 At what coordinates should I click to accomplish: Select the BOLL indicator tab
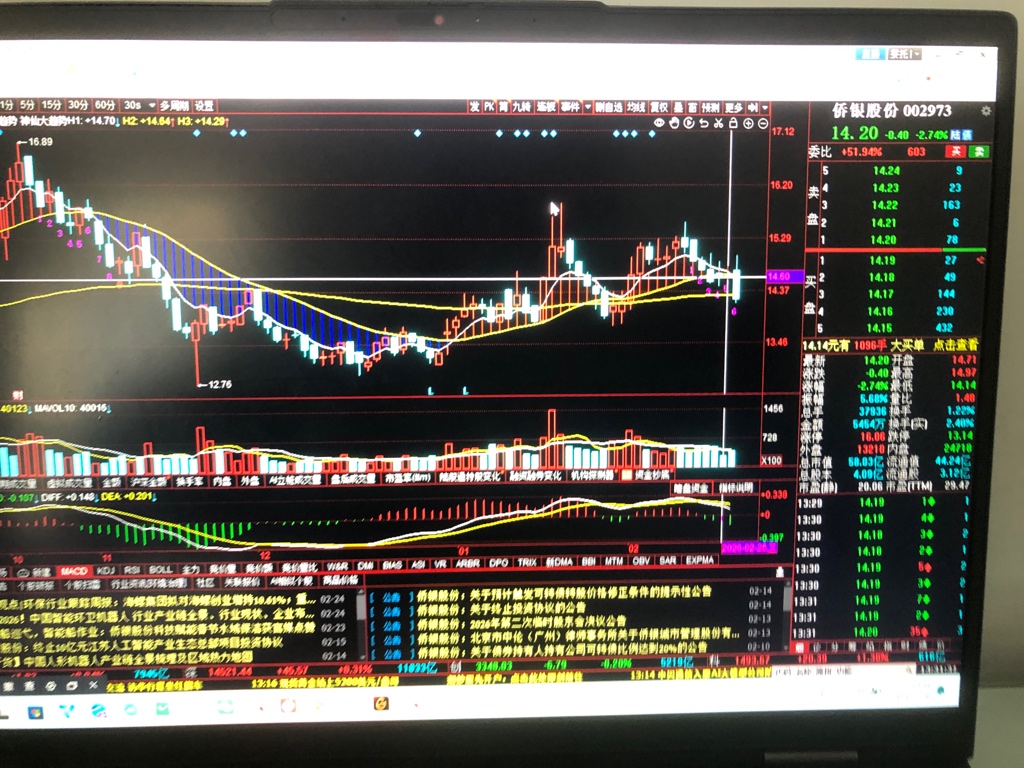click(161, 570)
